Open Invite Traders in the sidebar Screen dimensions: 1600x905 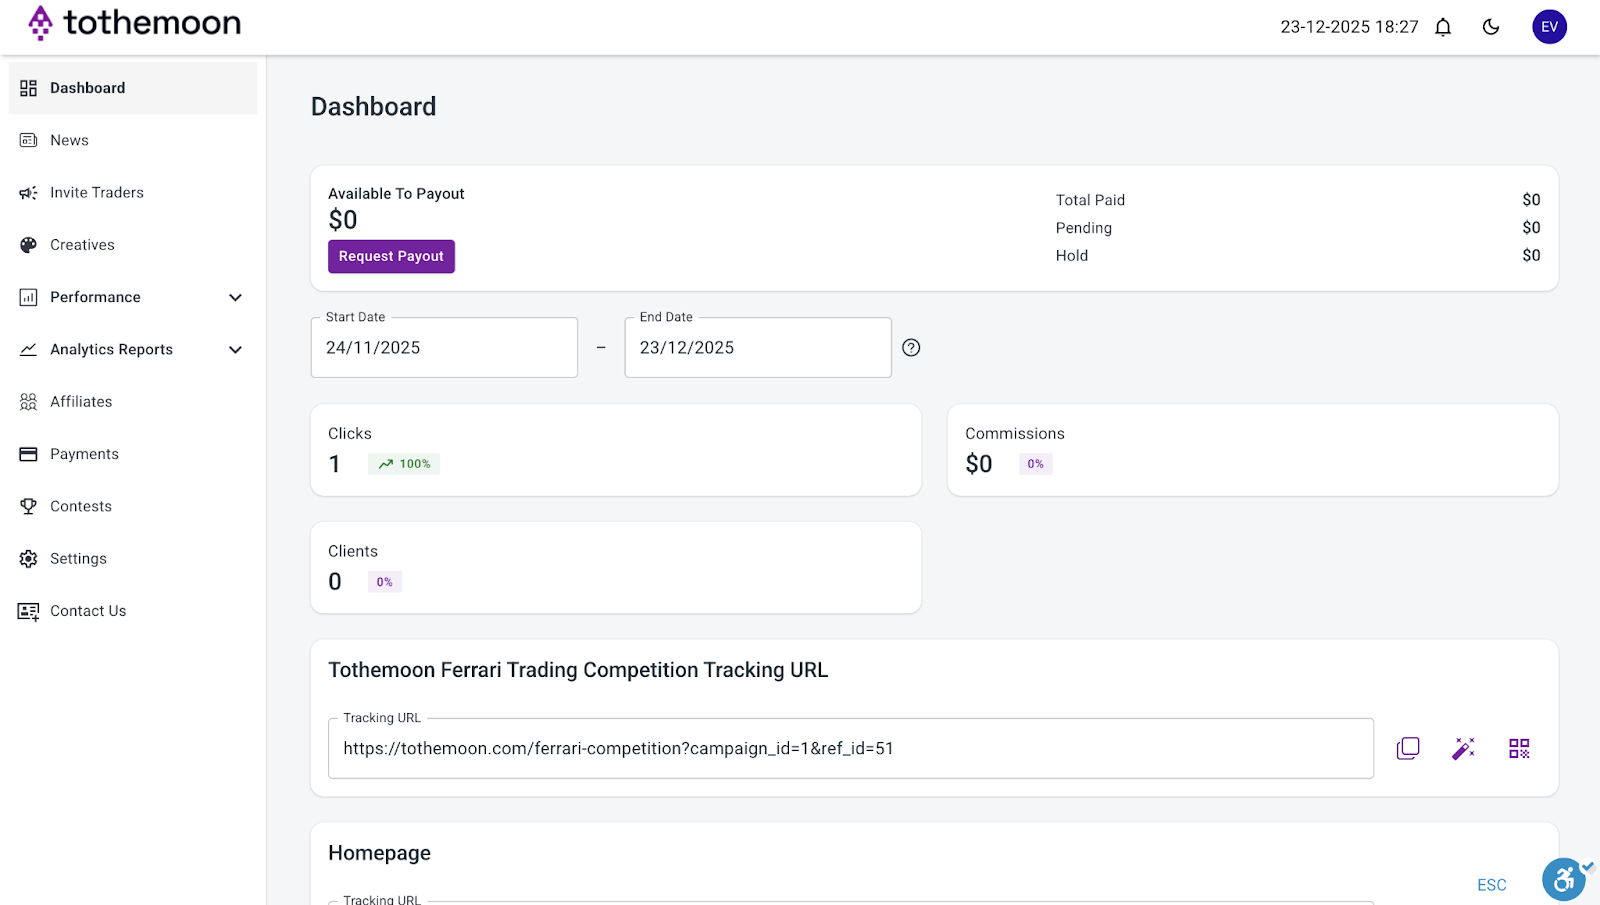[133, 193]
